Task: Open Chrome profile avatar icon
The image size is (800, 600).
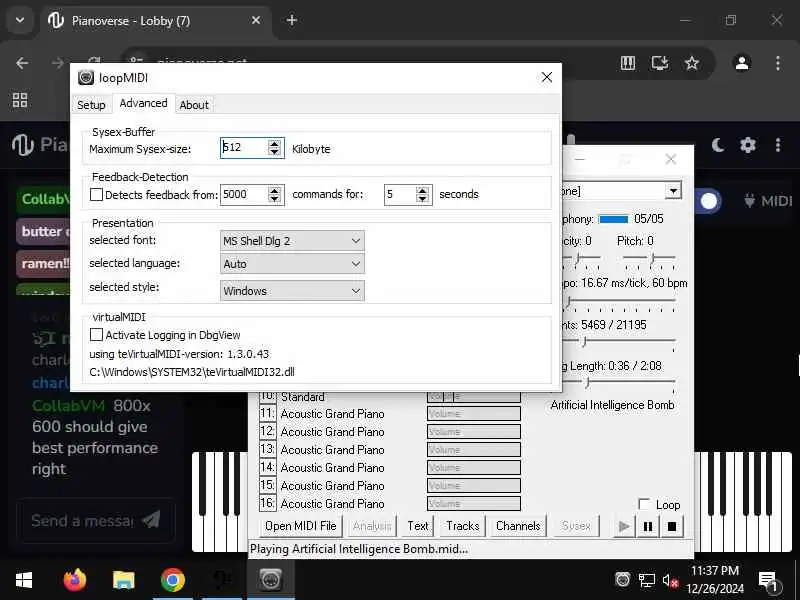Action: pyautogui.click(x=742, y=63)
